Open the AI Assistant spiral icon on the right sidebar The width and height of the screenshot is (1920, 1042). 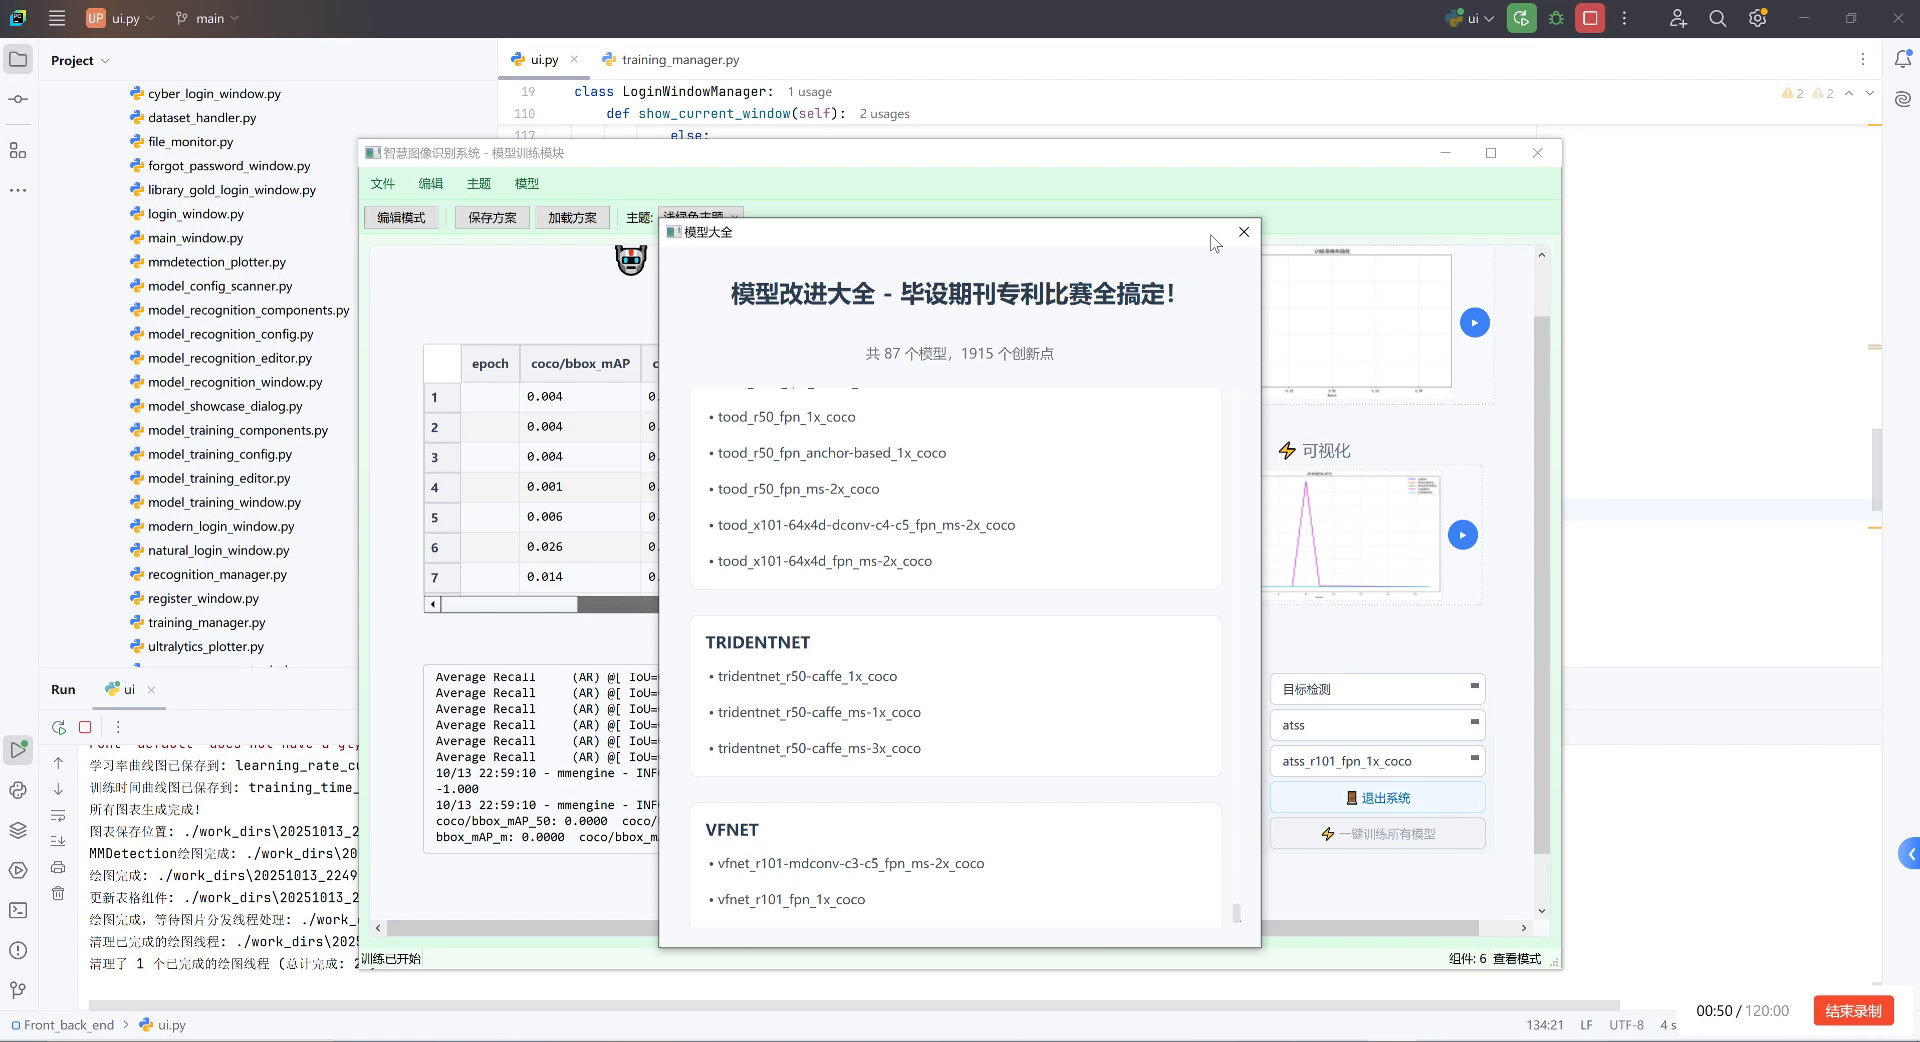coord(1903,99)
